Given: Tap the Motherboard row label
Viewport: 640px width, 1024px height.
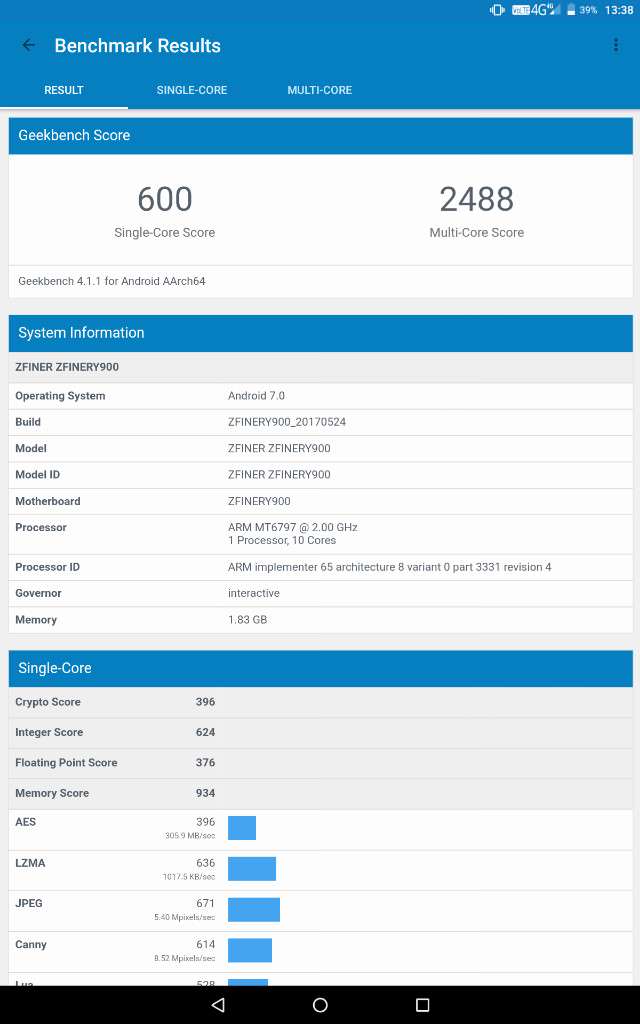Looking at the screenshot, I should pos(48,502).
